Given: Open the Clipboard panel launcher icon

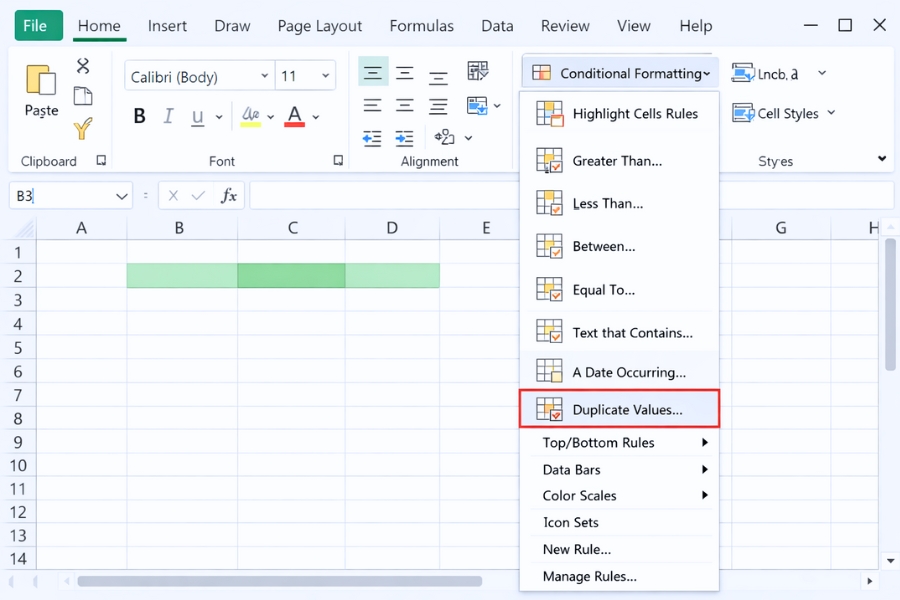Looking at the screenshot, I should point(101,160).
